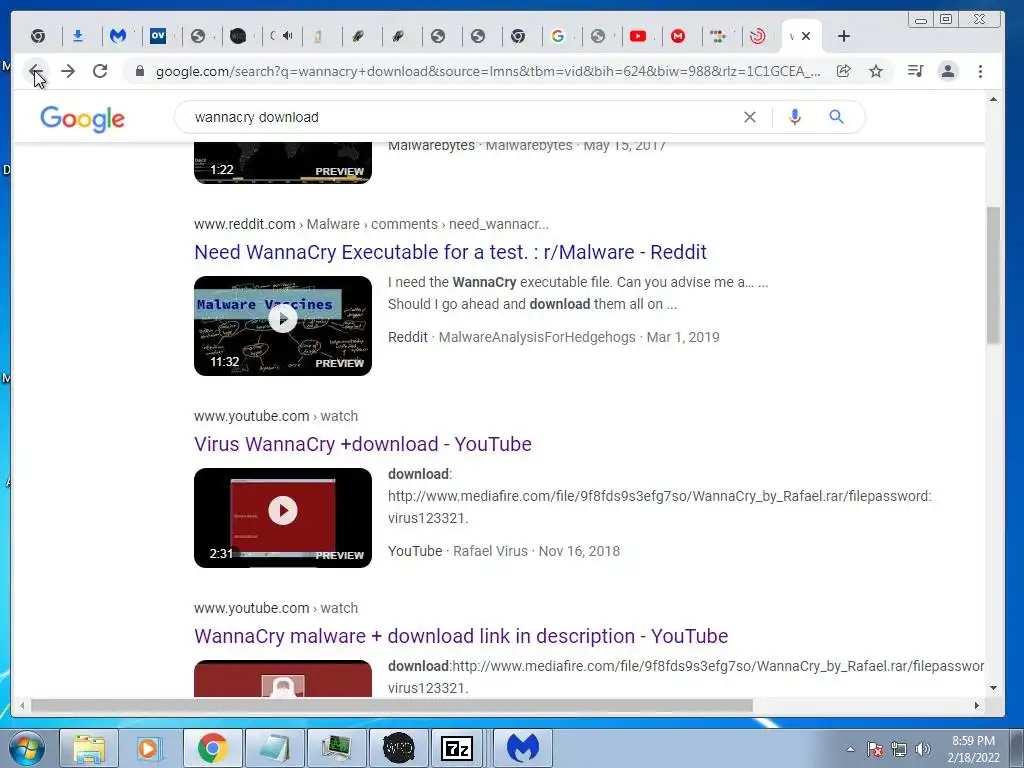Share this page from the address bar
Viewport: 1024px width, 768px height.
point(844,71)
